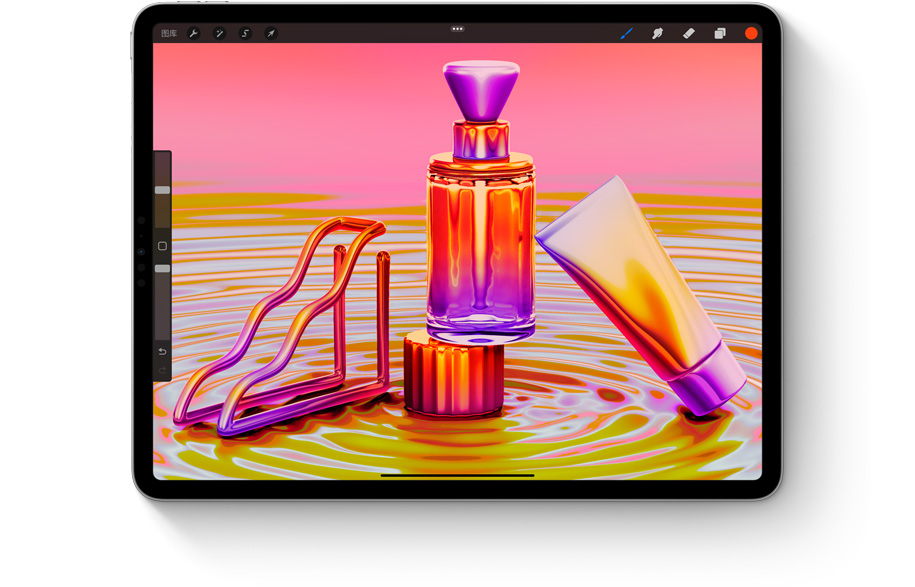
Task: Open the Layers panel icon
Action: point(720,33)
